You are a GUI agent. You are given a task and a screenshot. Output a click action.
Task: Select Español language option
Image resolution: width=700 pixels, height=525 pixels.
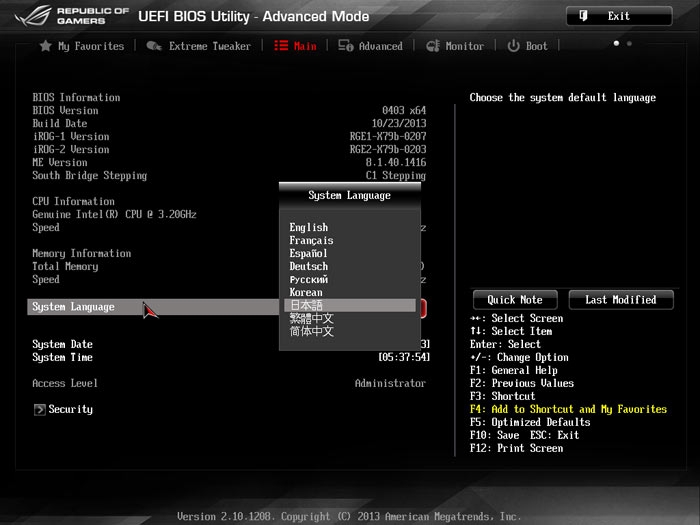coord(309,254)
